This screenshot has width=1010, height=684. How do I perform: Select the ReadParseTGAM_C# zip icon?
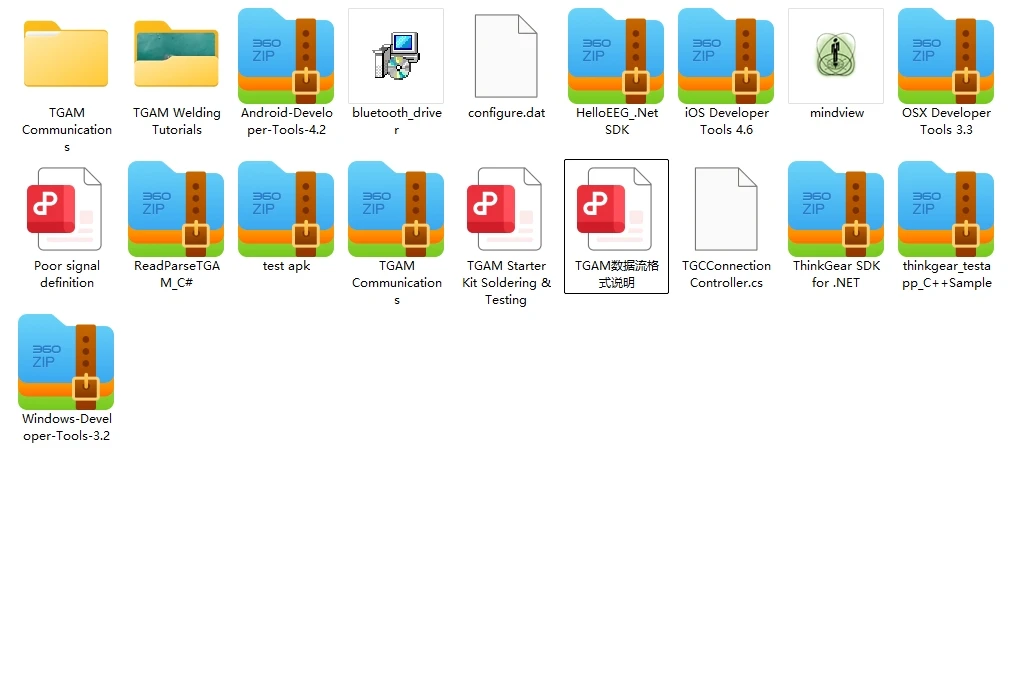(176, 209)
